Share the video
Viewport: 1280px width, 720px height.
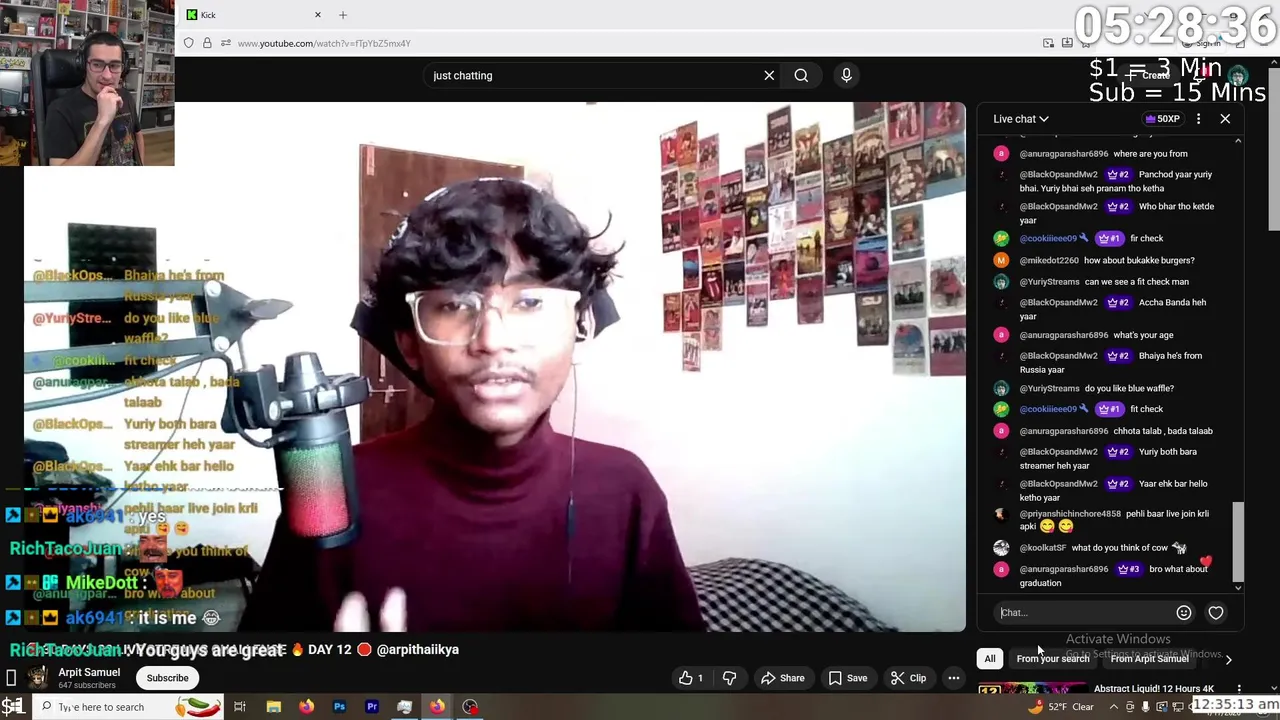(x=782, y=678)
